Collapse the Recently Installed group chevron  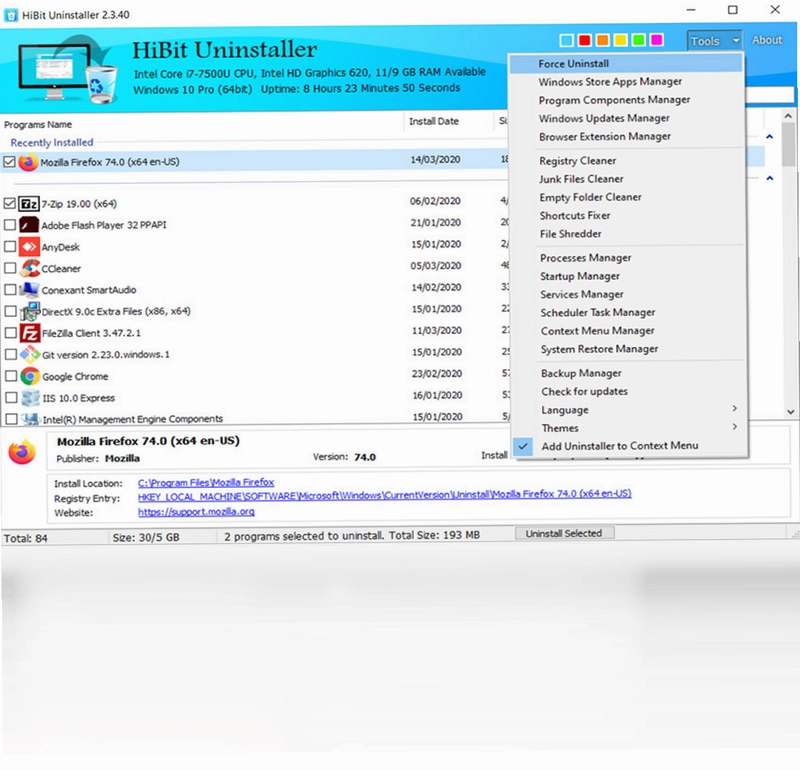(x=769, y=137)
